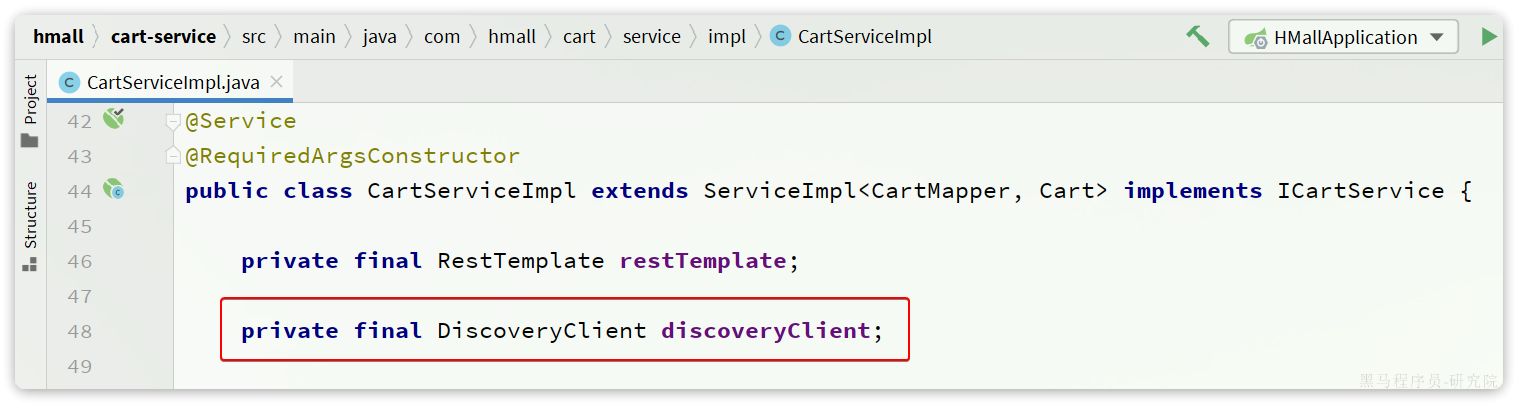Screen dimensions: 1518x406
Task: Click the Spring Boot icon in the run configuration box
Action: (1256, 38)
